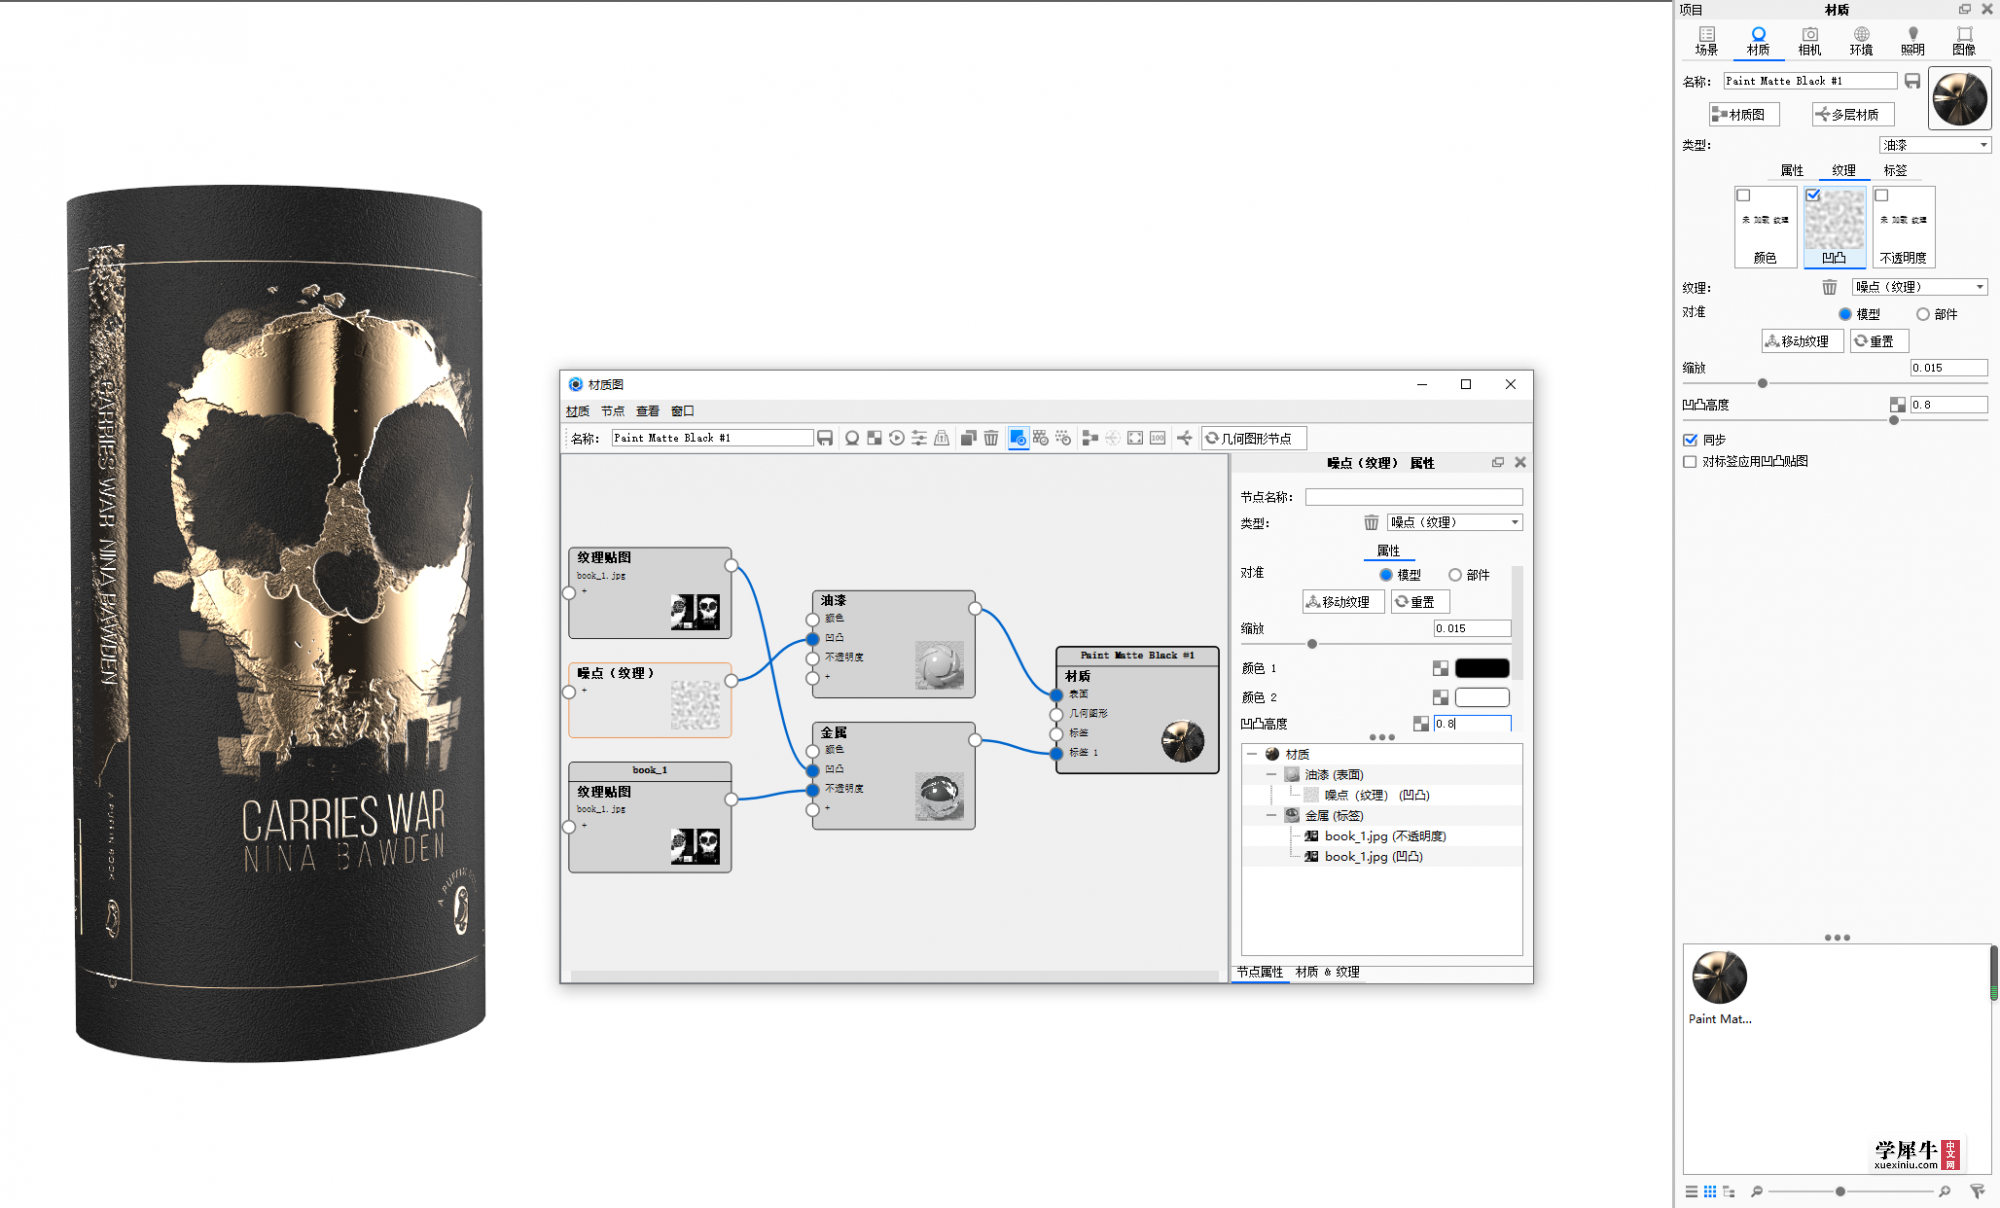Click the grid-with-circle icon in graph toolbar

[1041, 438]
